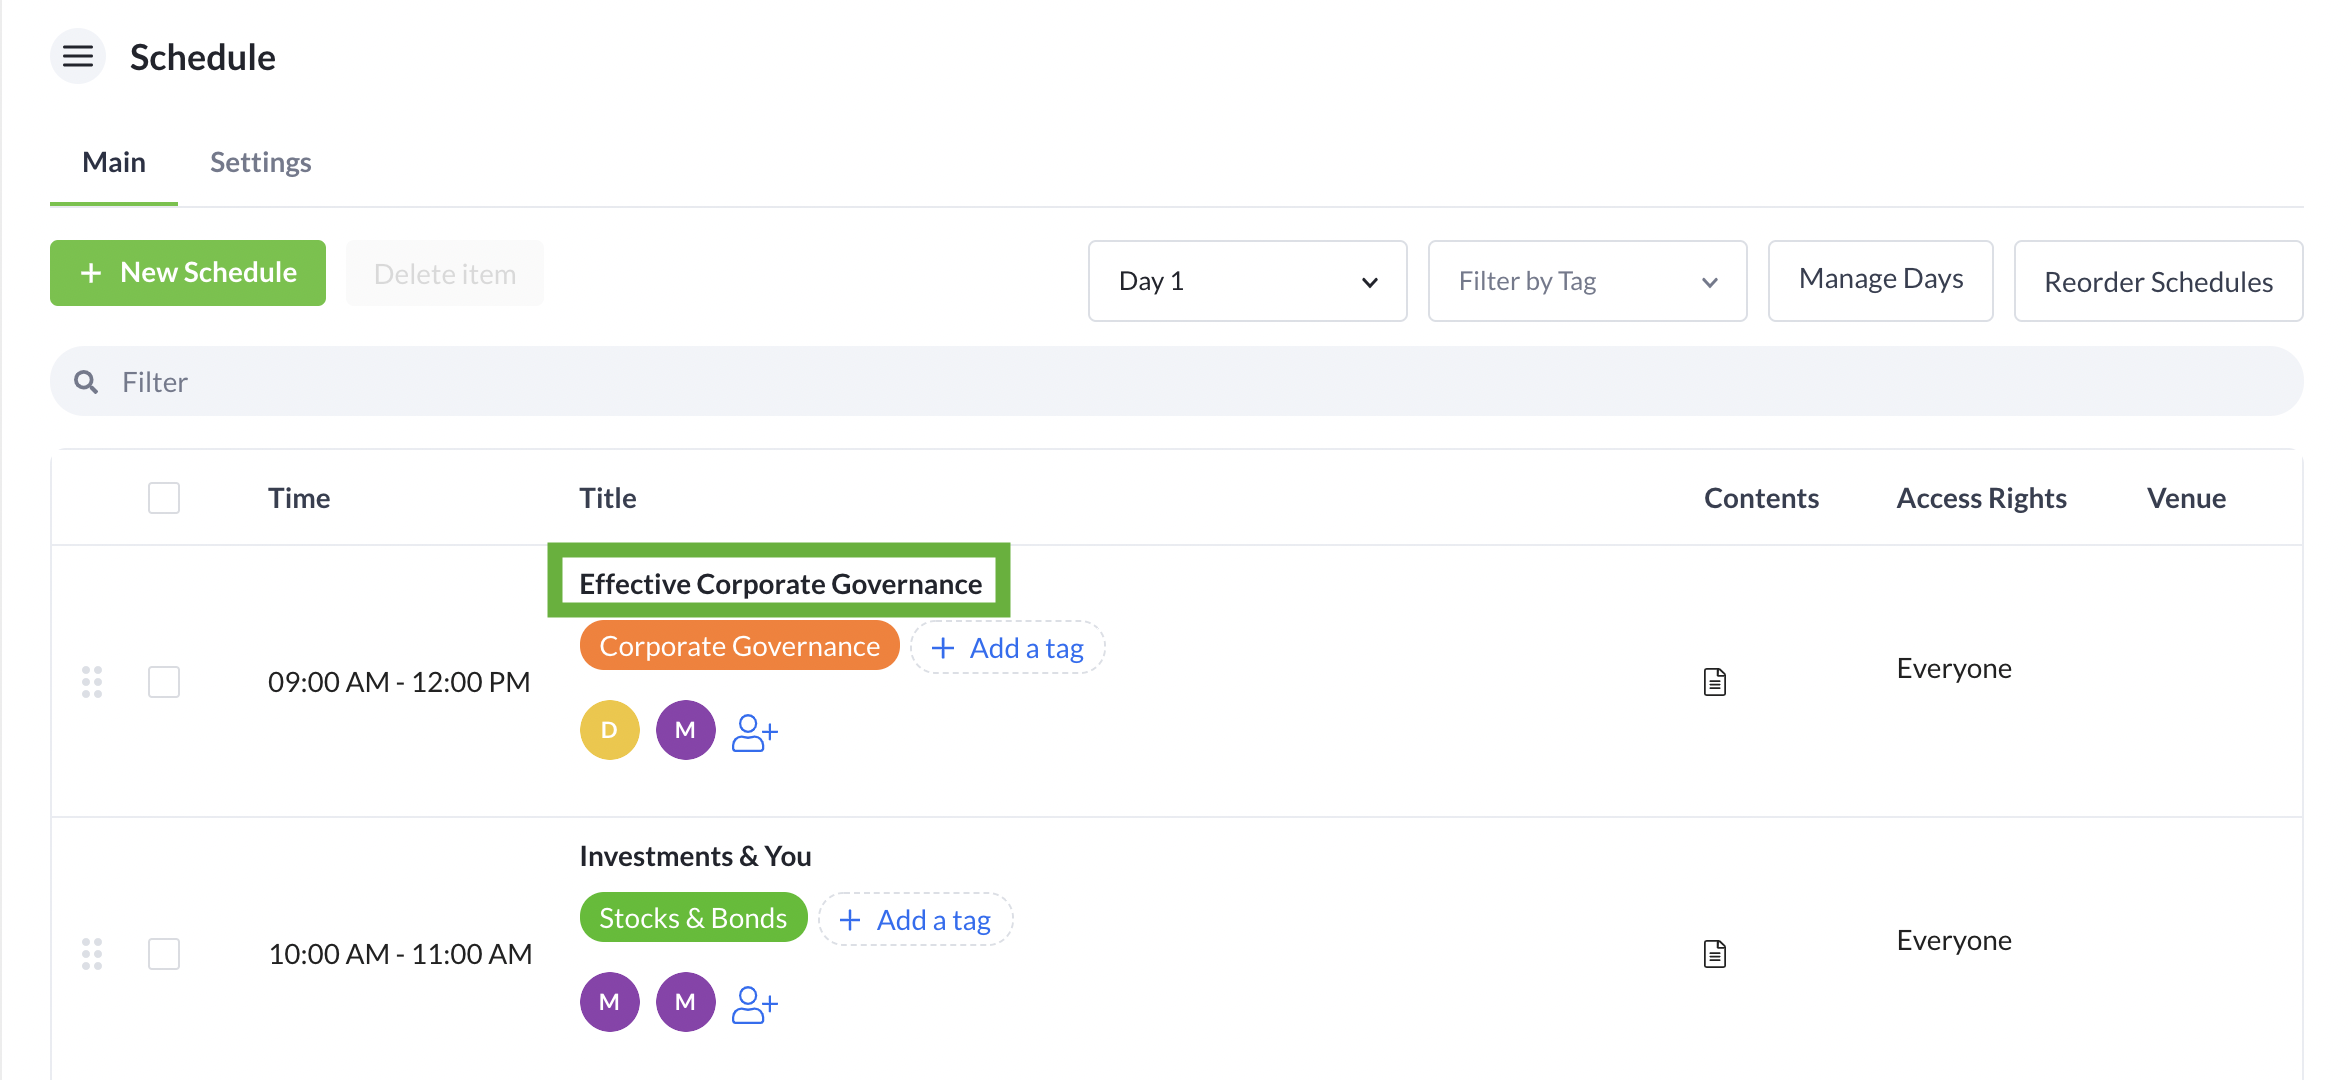Open the Filter by Tag dropdown
The height and width of the screenshot is (1080, 2352).
(x=1587, y=281)
